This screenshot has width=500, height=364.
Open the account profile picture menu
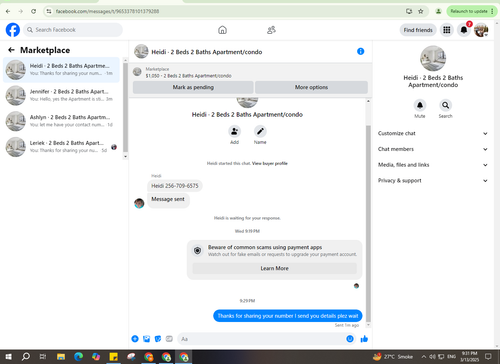click(481, 30)
